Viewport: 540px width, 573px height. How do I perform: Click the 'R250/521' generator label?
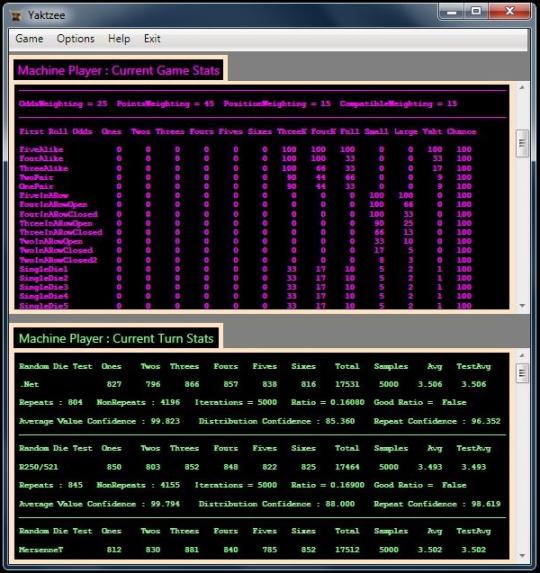(x=38, y=467)
